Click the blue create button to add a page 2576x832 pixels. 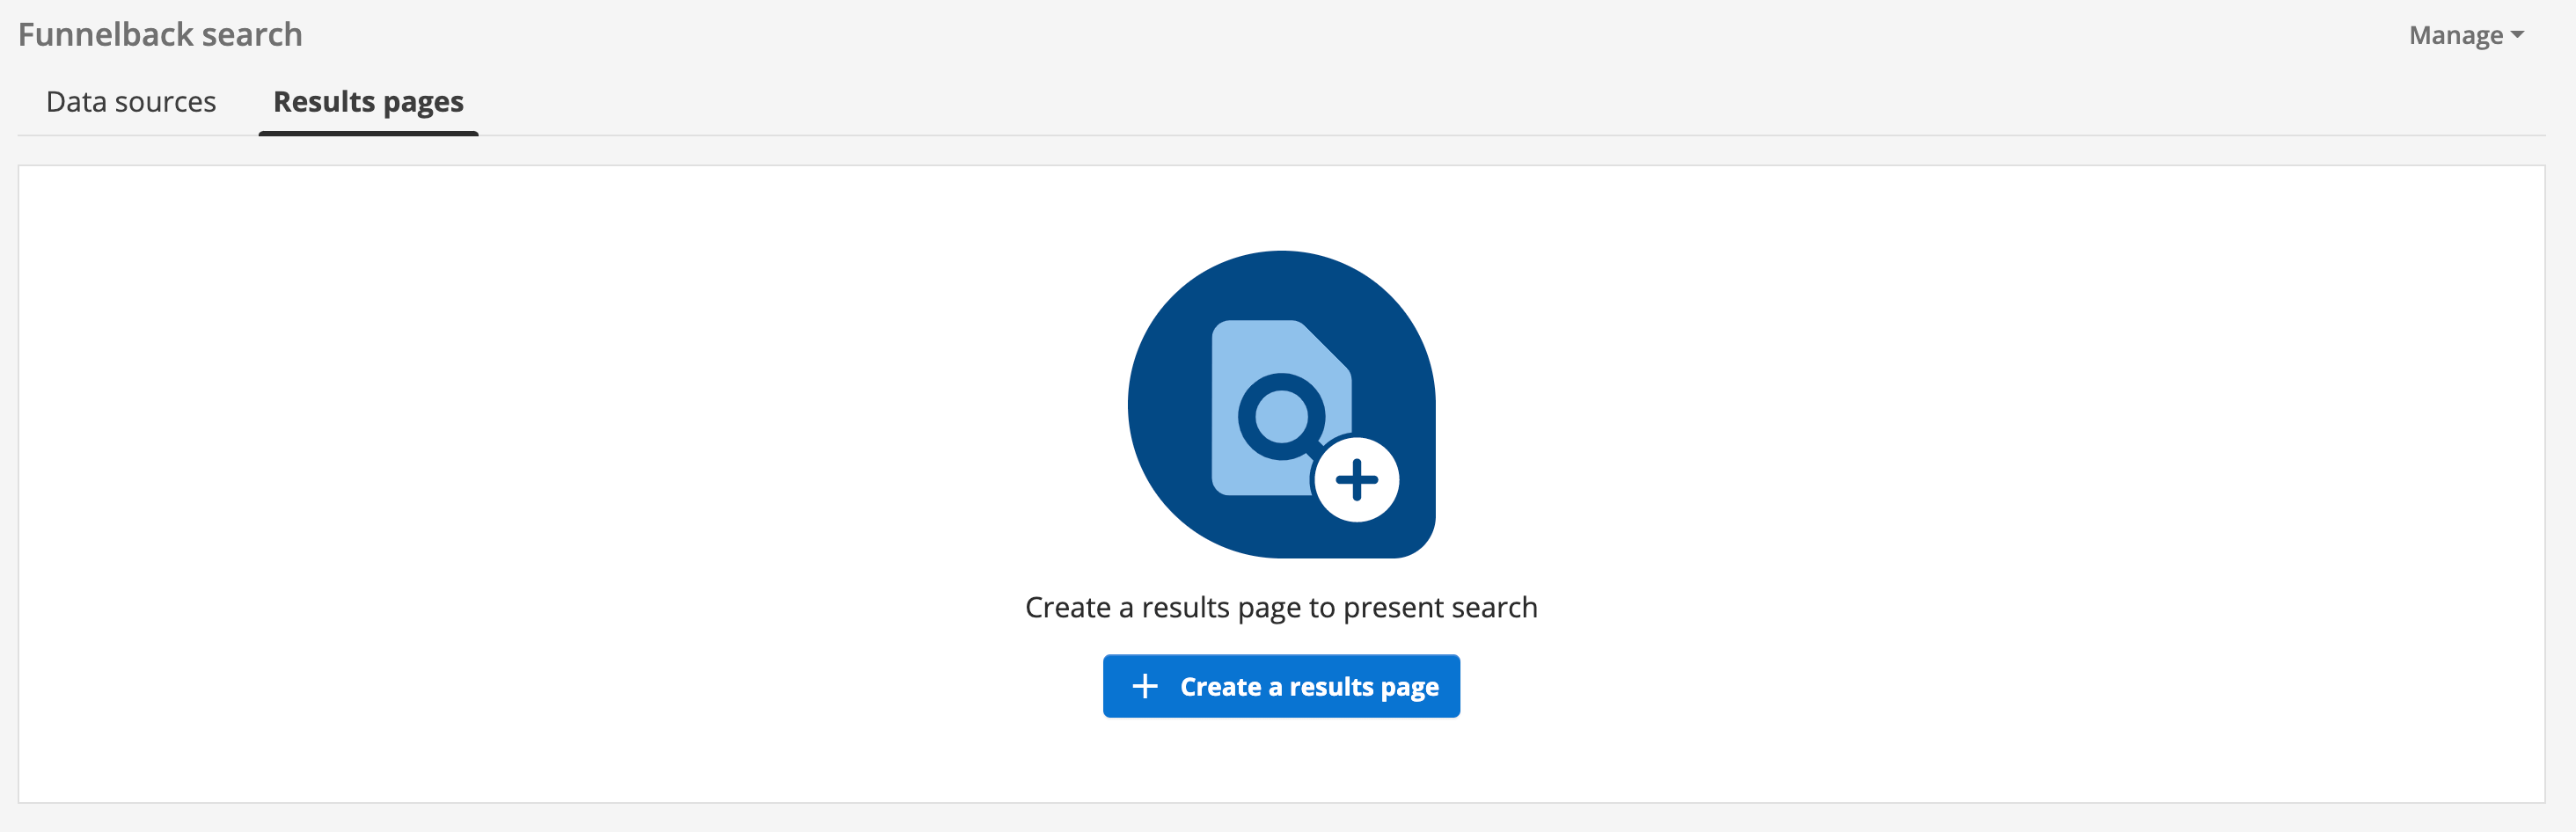pos(1281,686)
